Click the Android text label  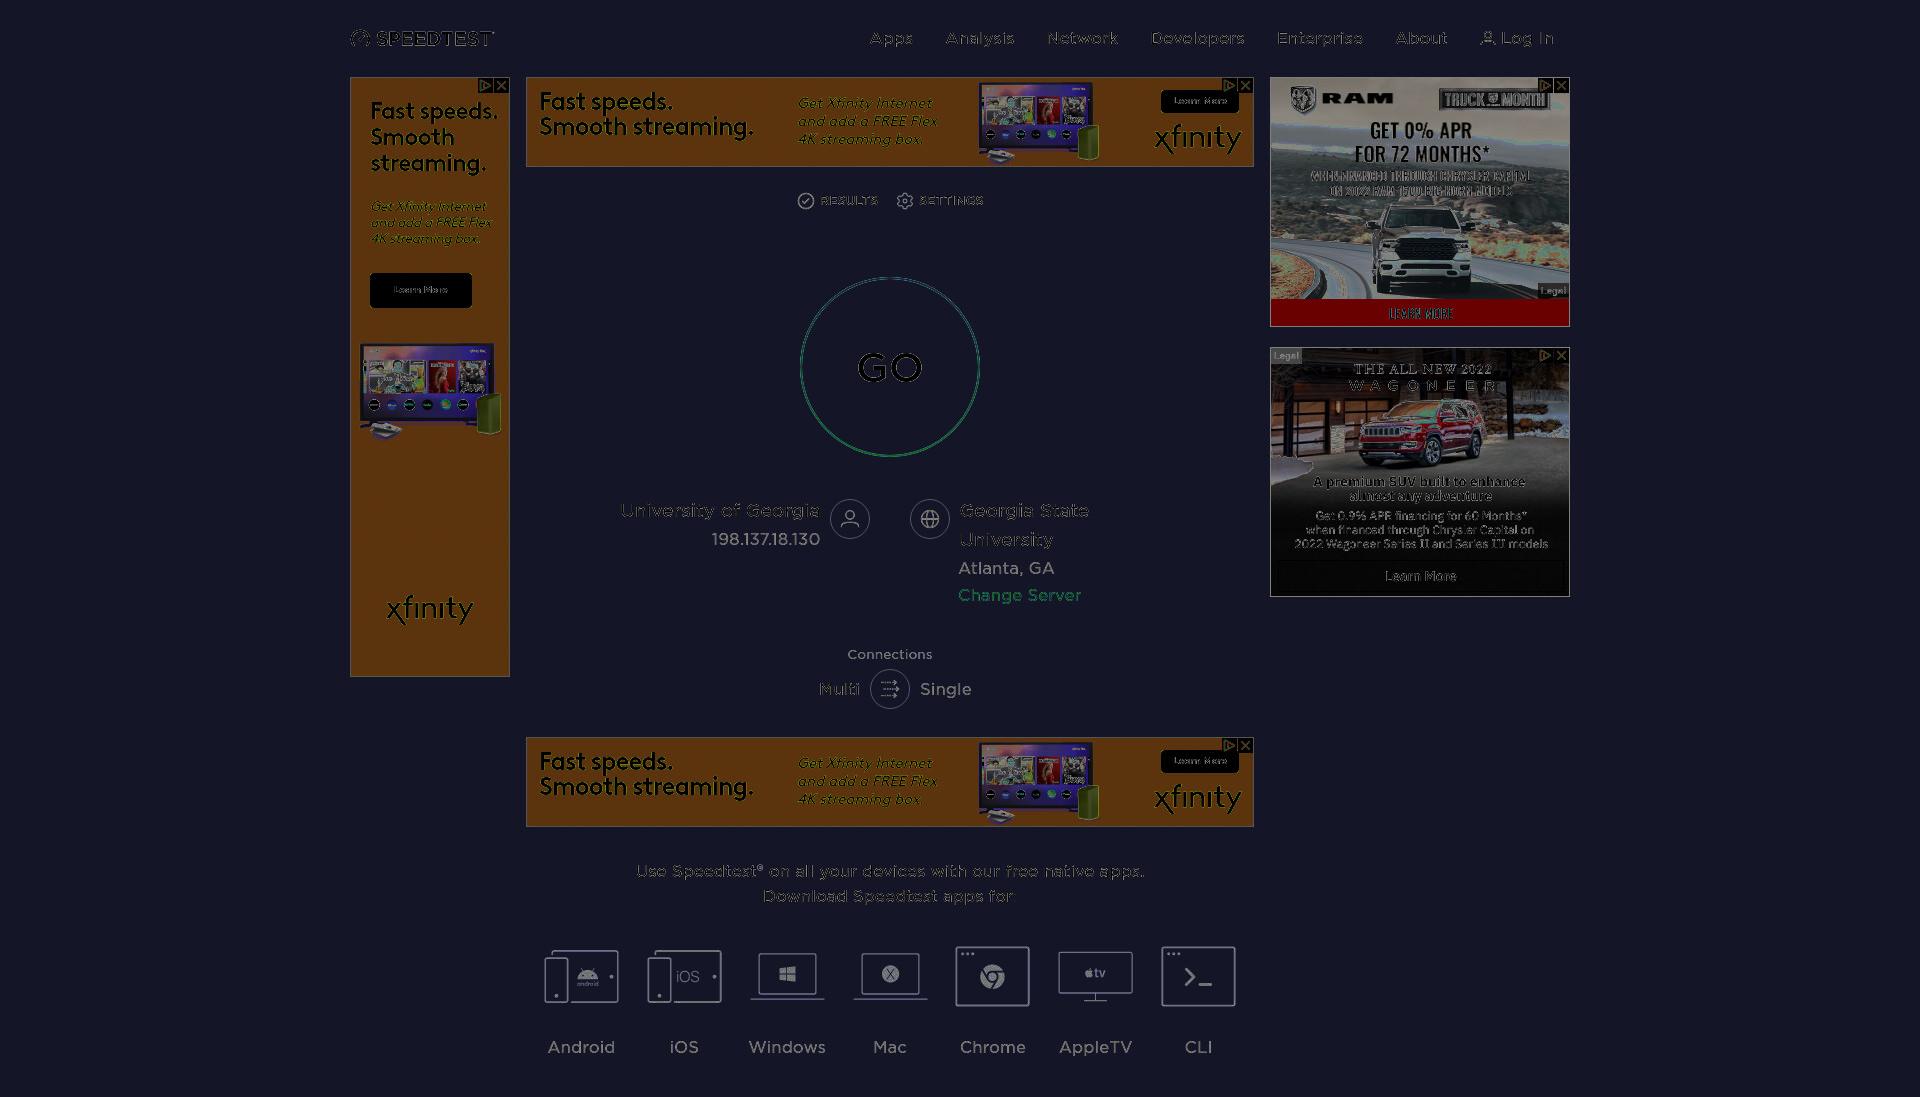pos(581,1047)
